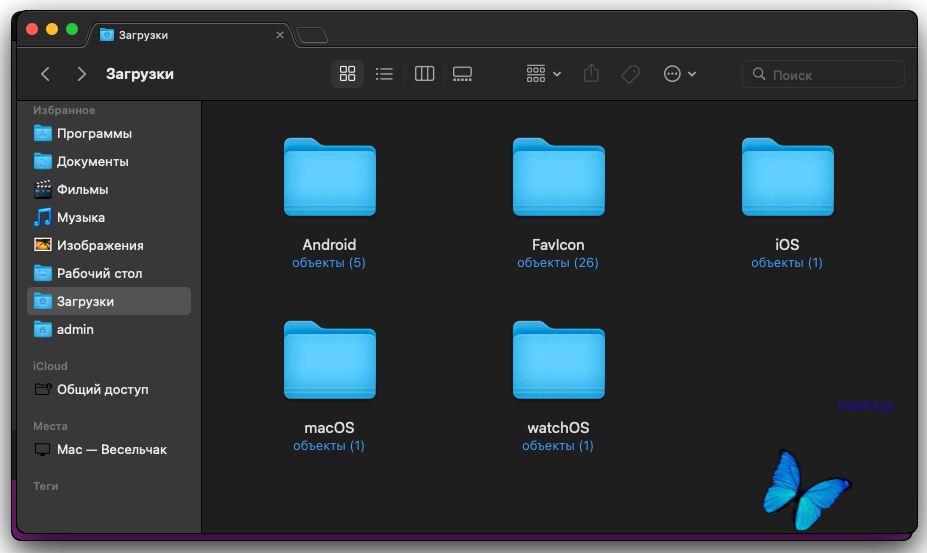Open the admin home folder in sidebar

point(109,329)
